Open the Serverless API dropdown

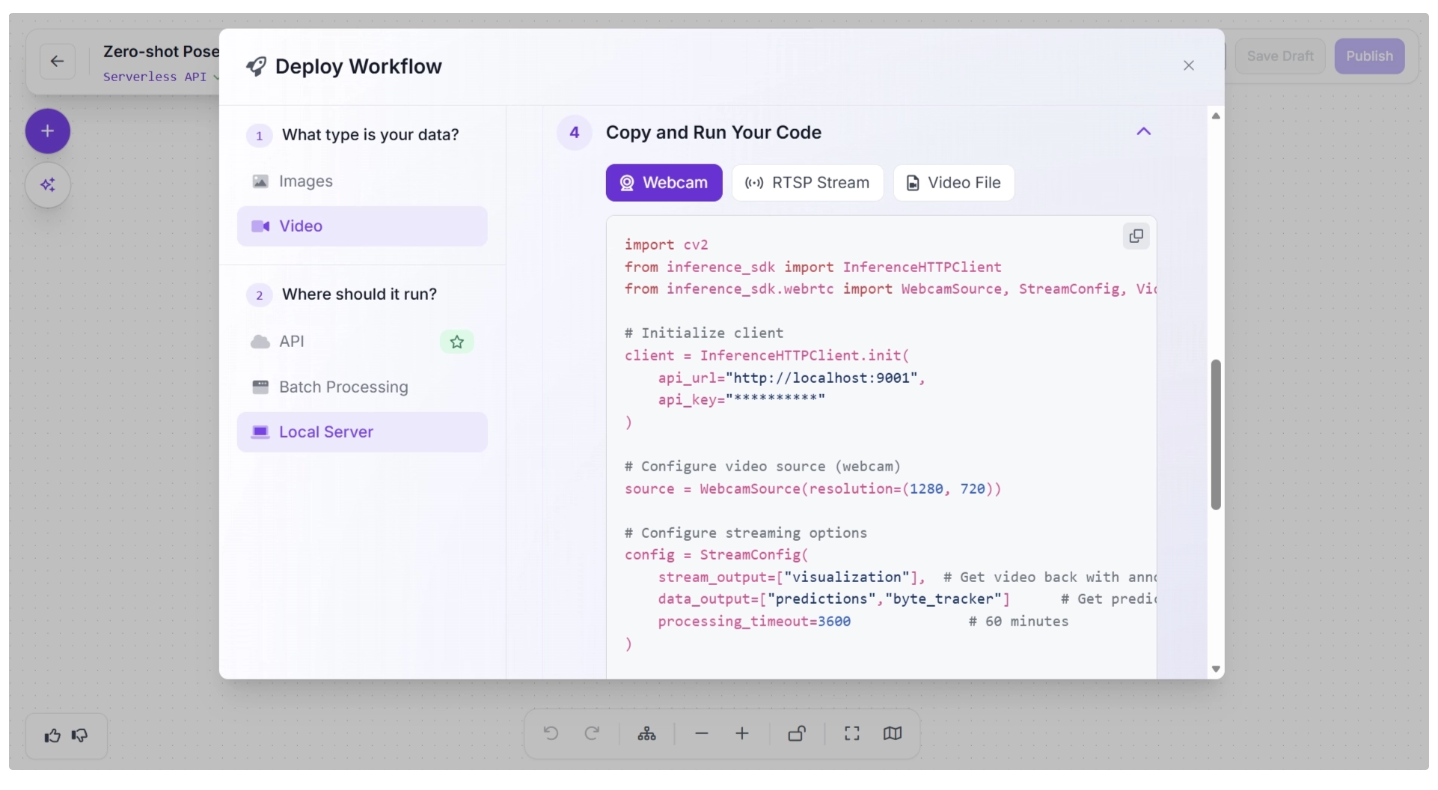pos(160,77)
